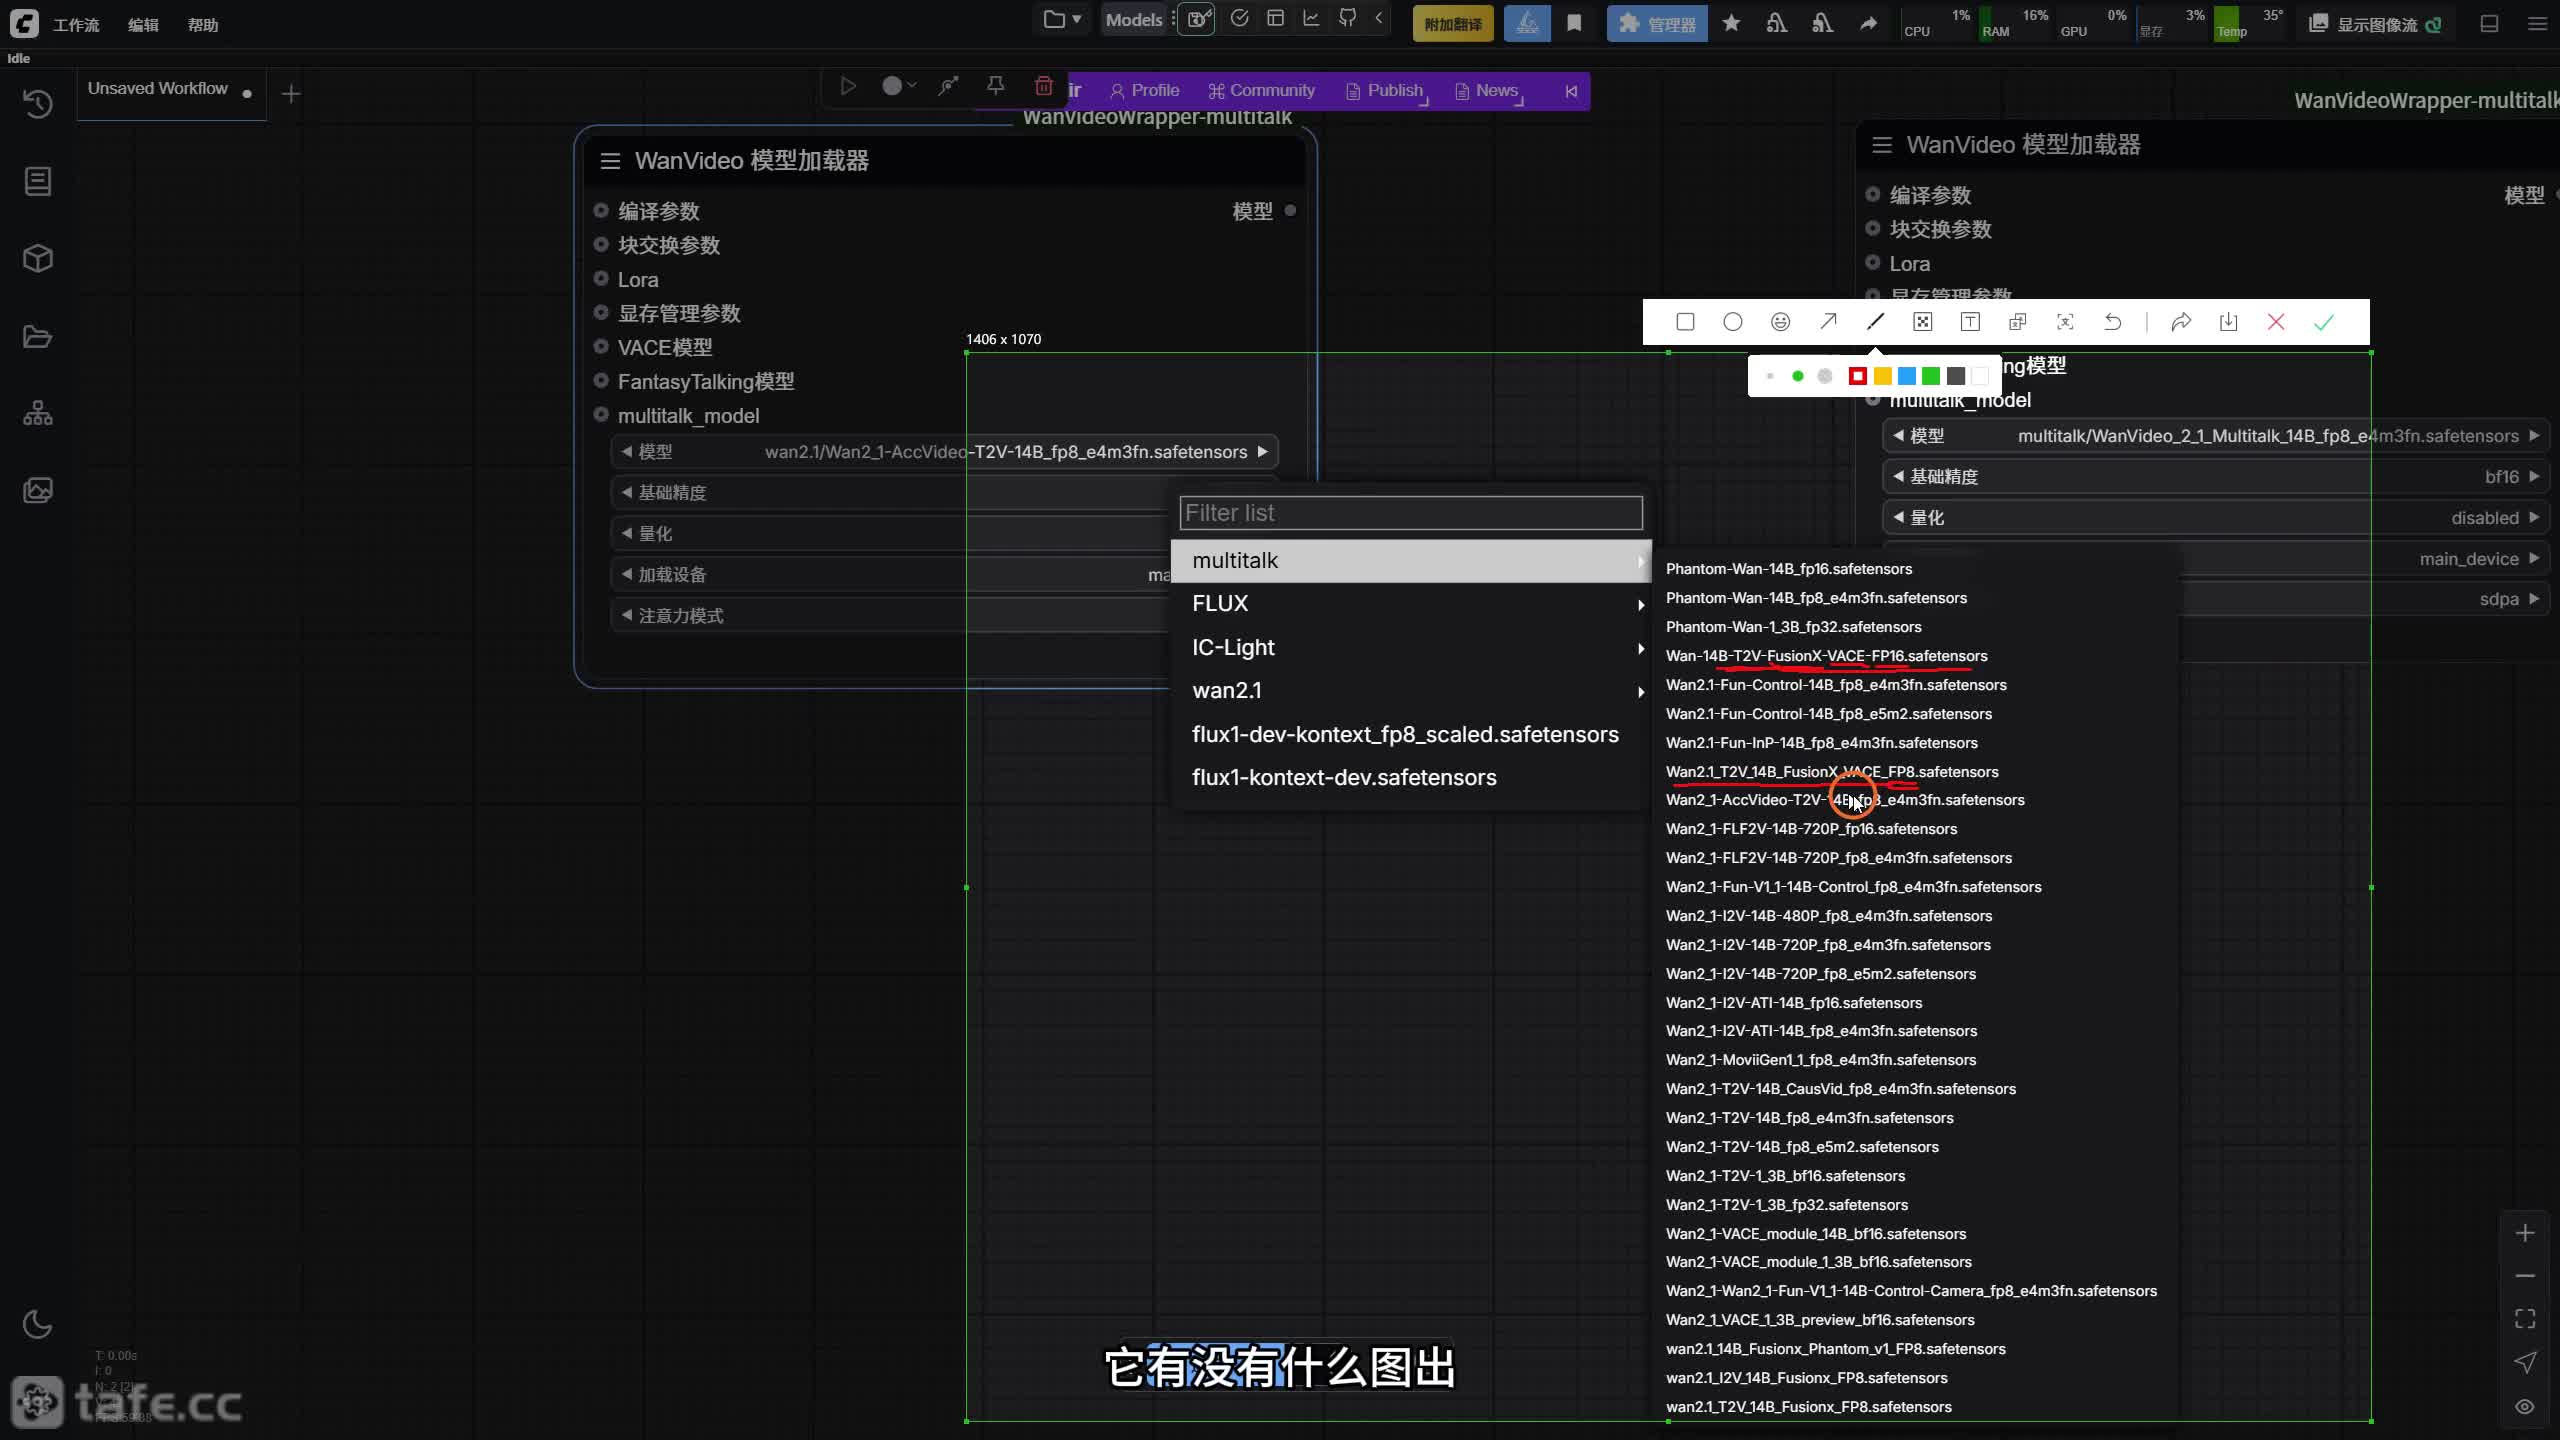Collapse the purple bar with arrow icon
The height and width of the screenshot is (1440, 2560).
click(x=1571, y=91)
